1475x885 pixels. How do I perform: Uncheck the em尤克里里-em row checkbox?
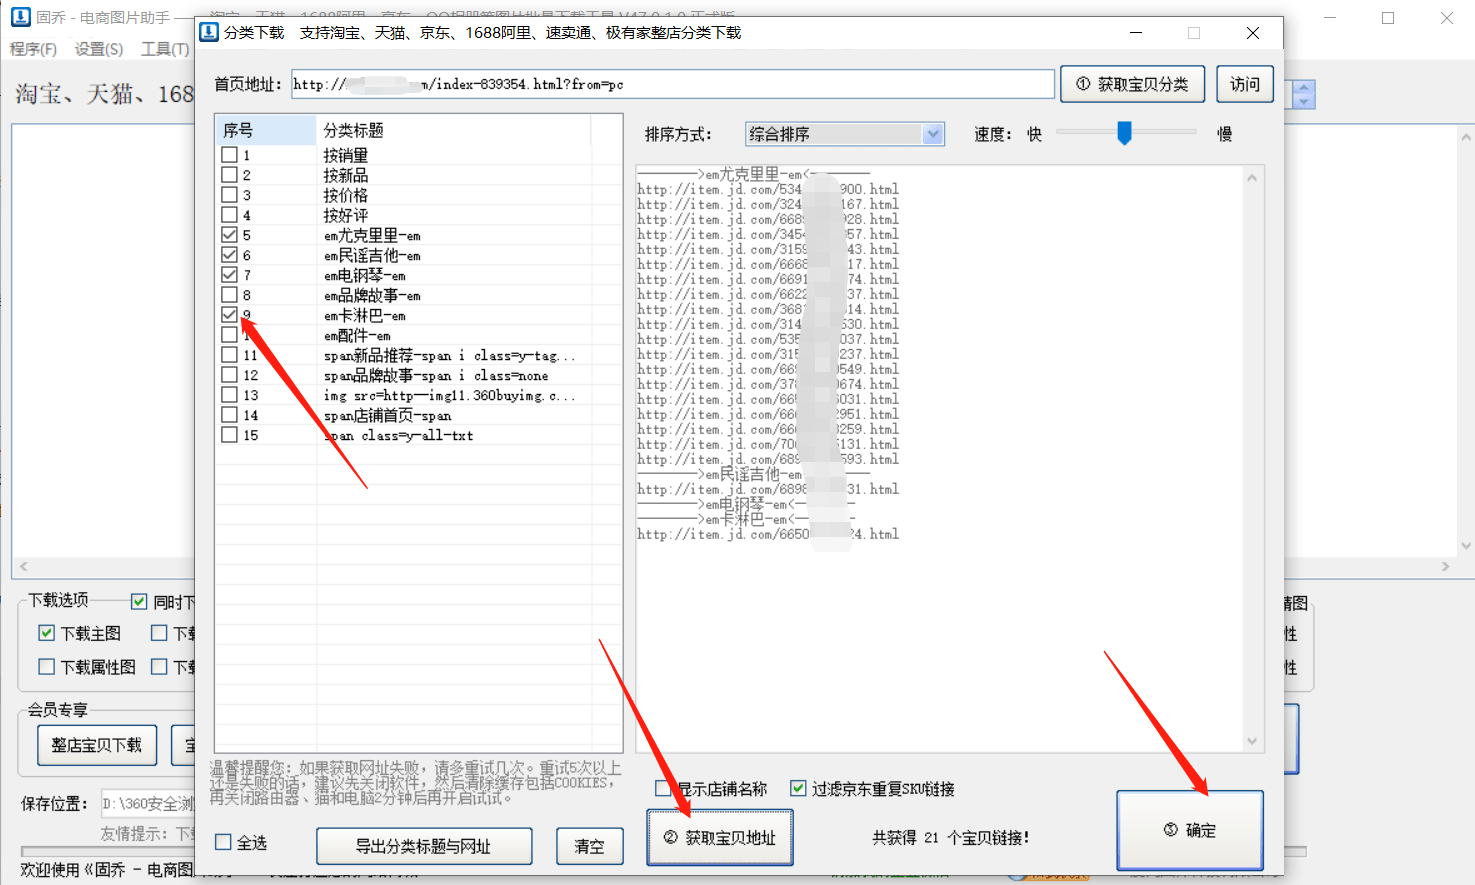(229, 235)
